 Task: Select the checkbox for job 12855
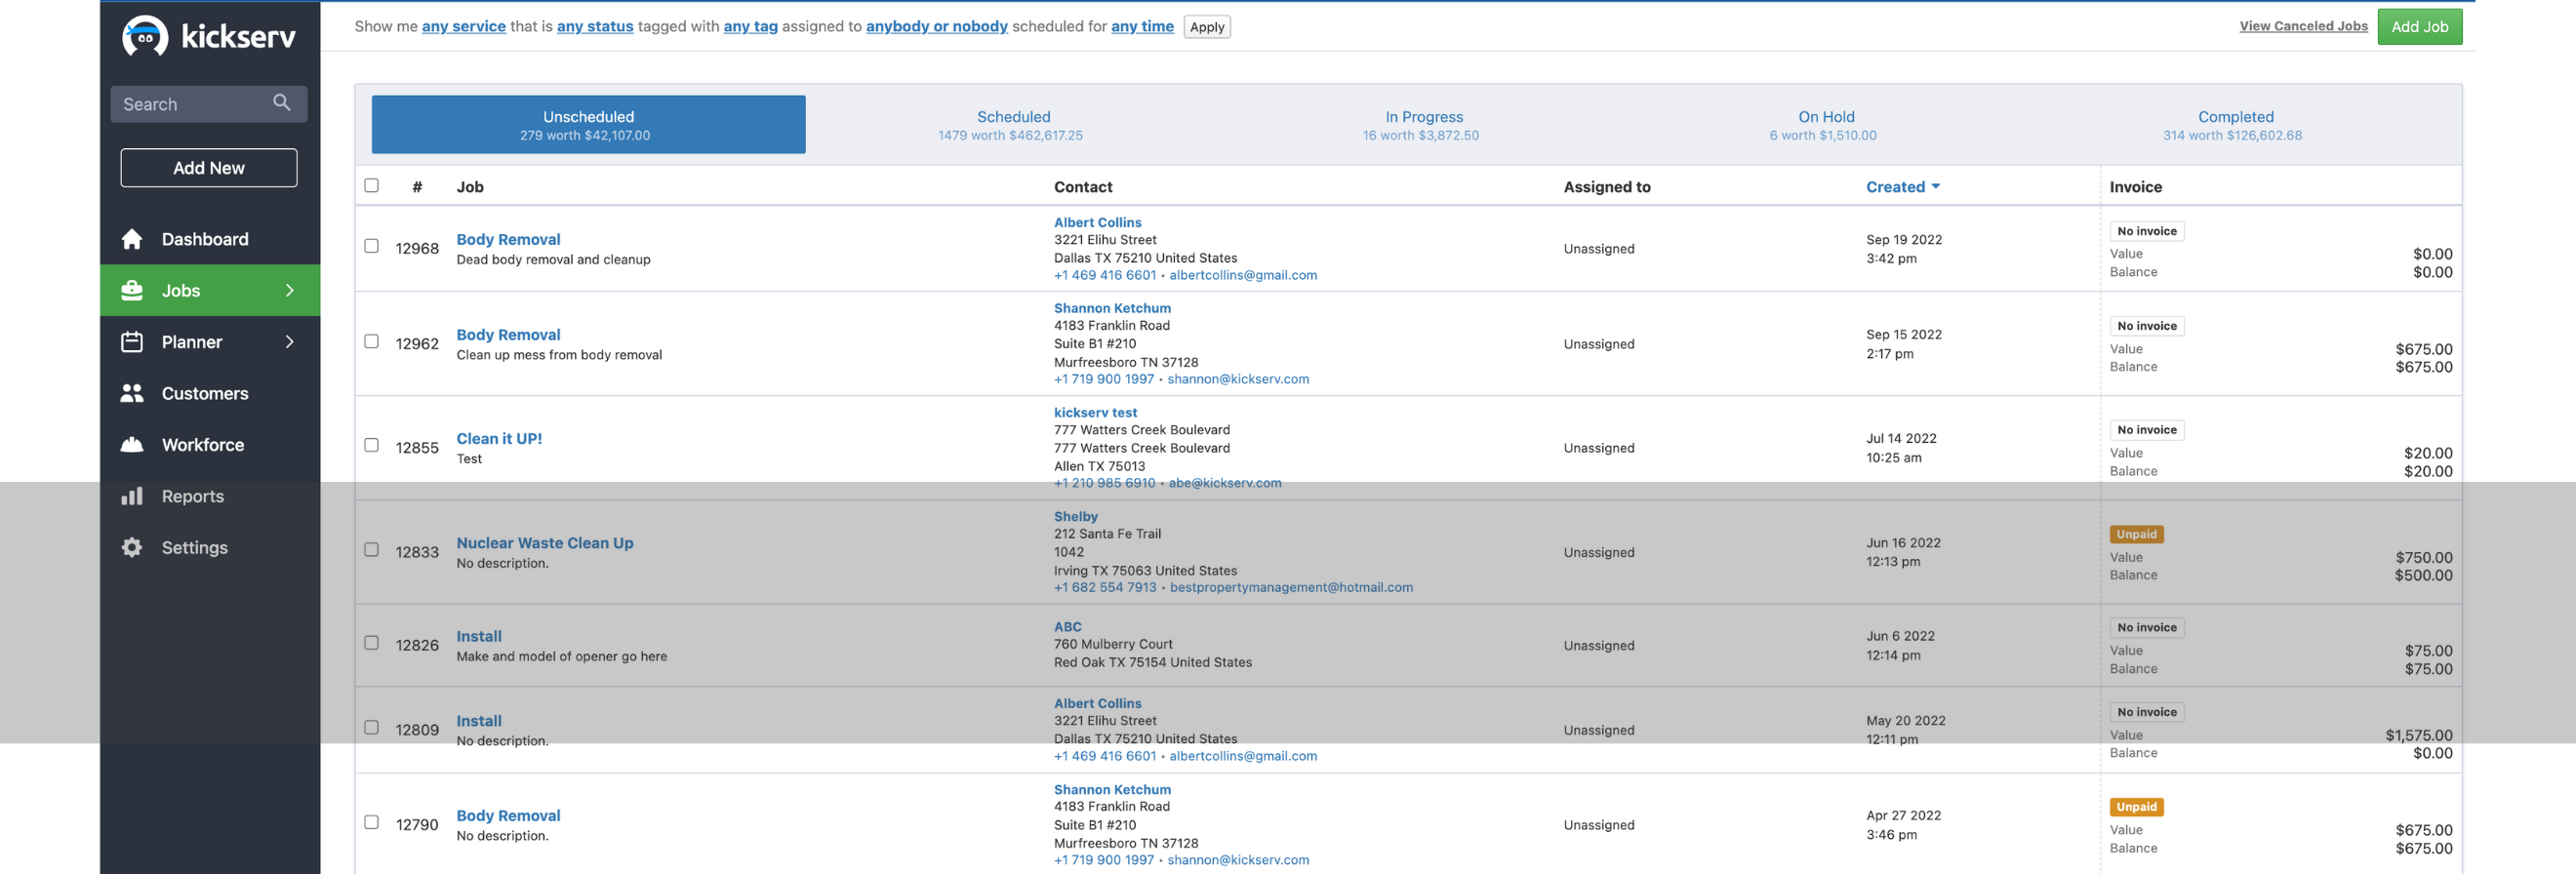pyautogui.click(x=371, y=446)
